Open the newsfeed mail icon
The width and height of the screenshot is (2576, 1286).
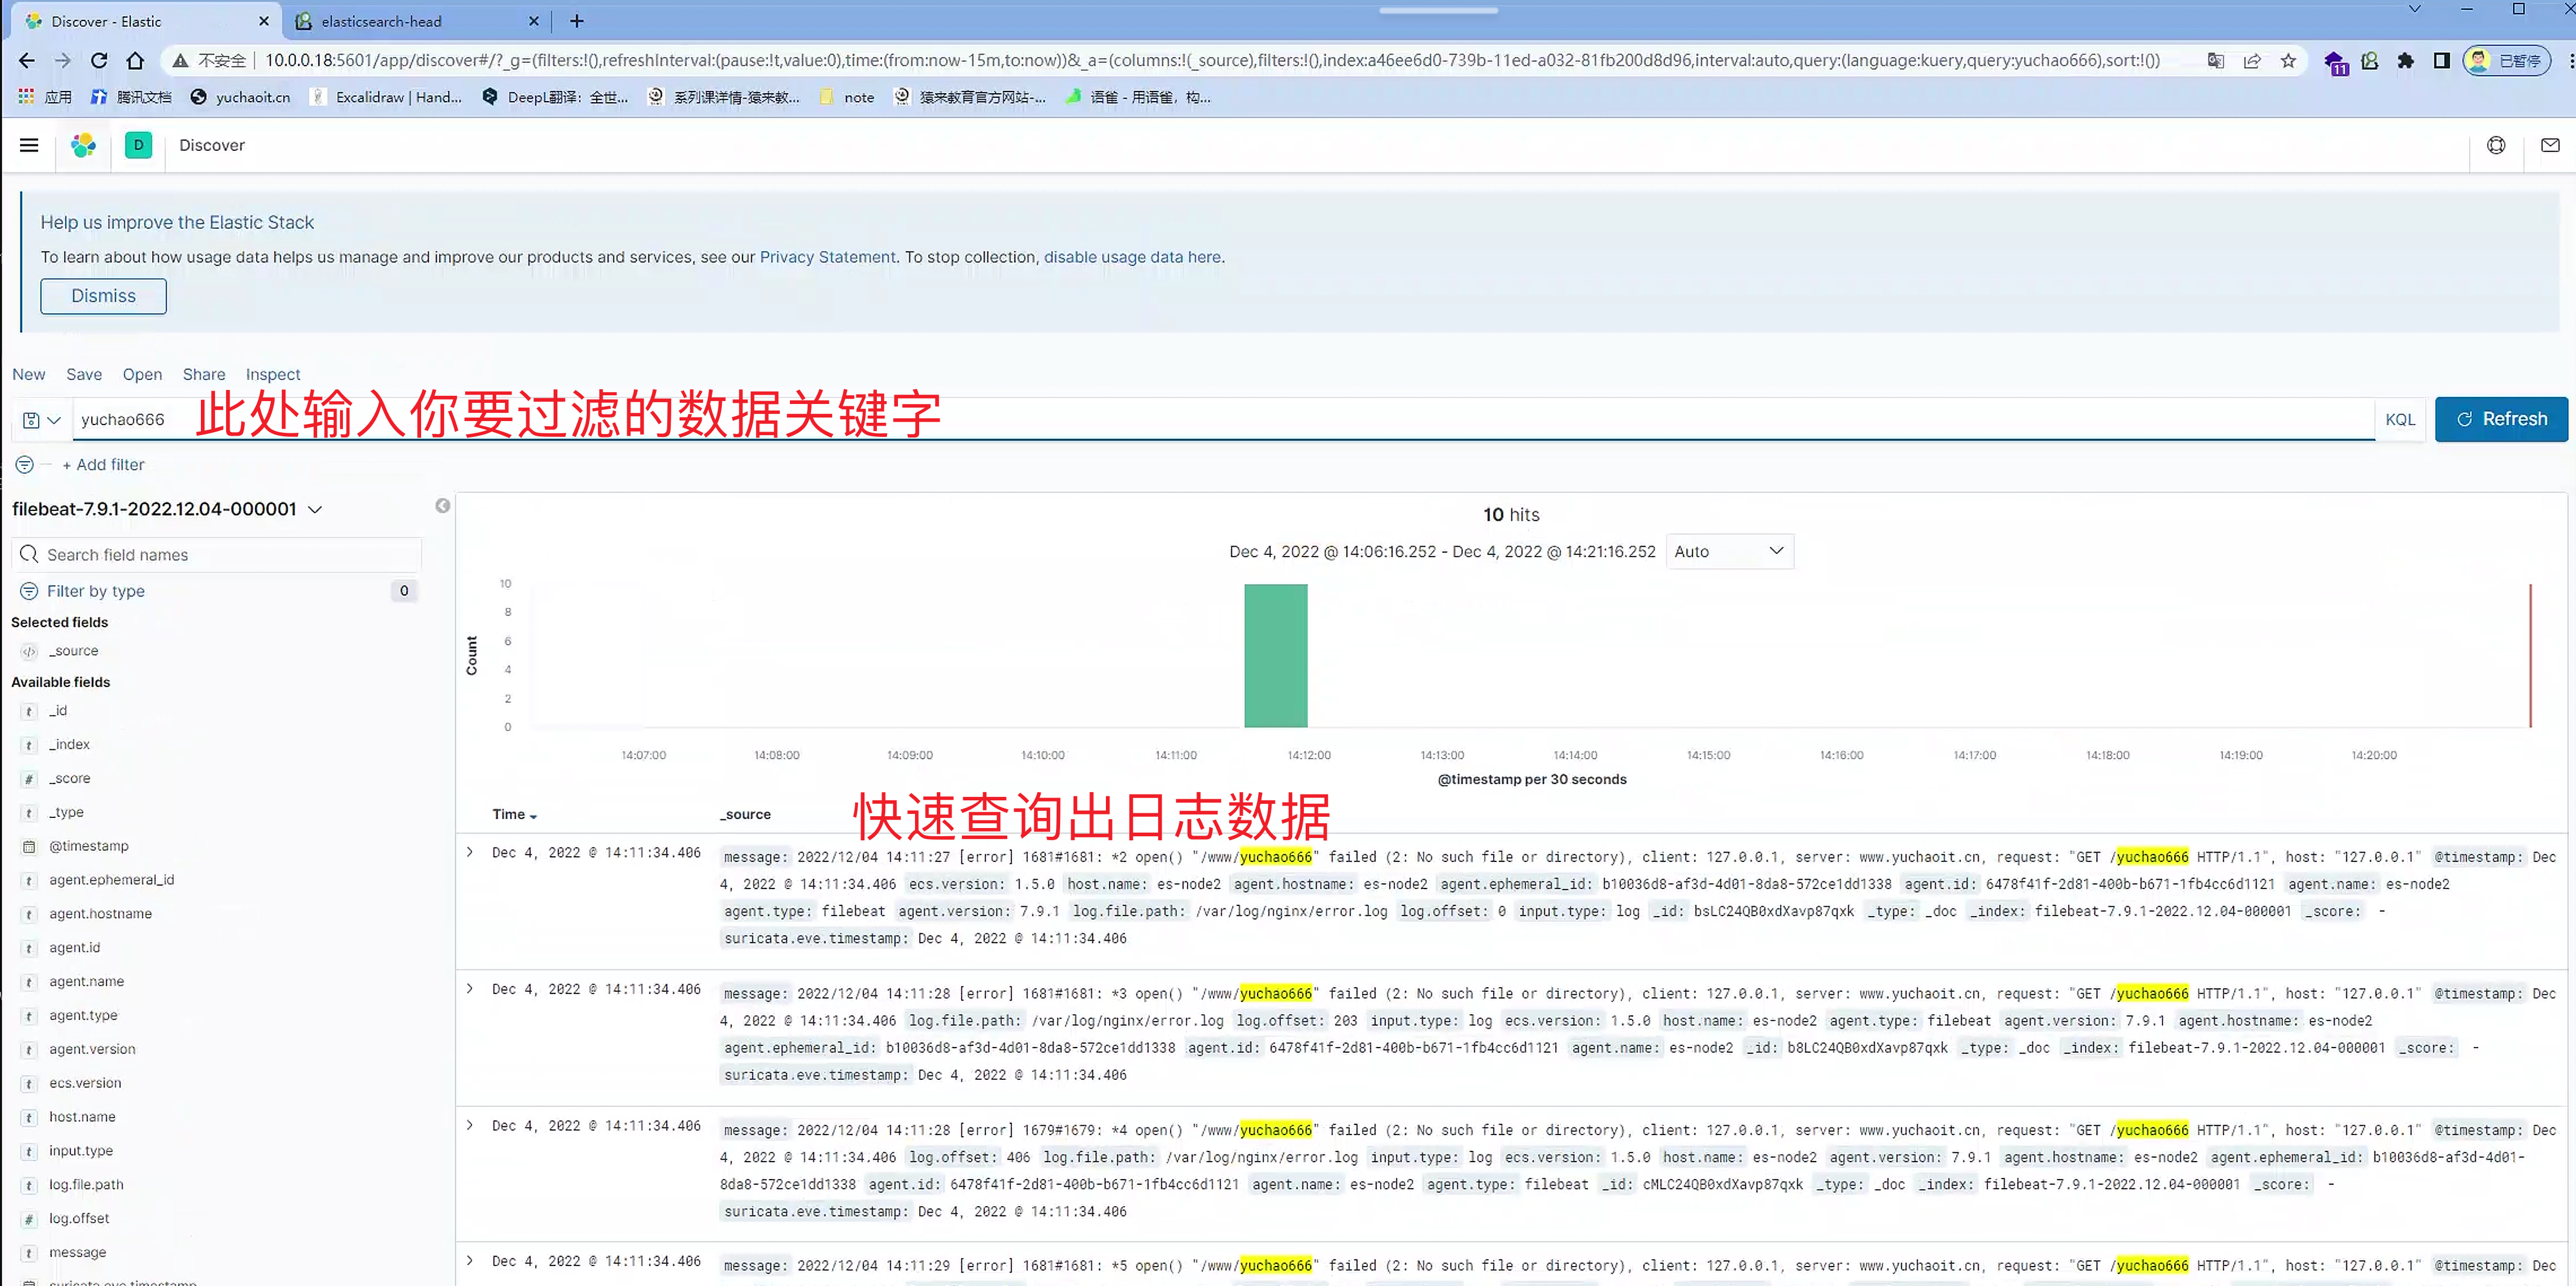[x=2549, y=145]
